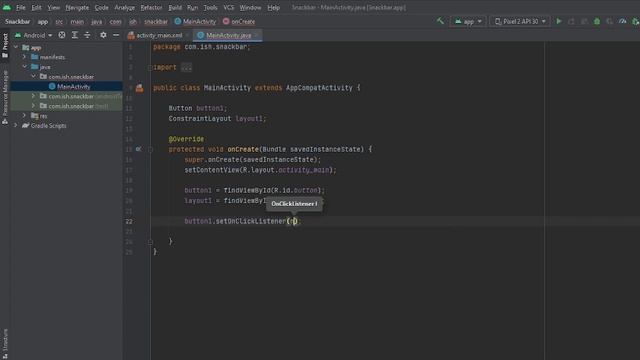Click the Make Project hammer icon

click(x=440, y=21)
